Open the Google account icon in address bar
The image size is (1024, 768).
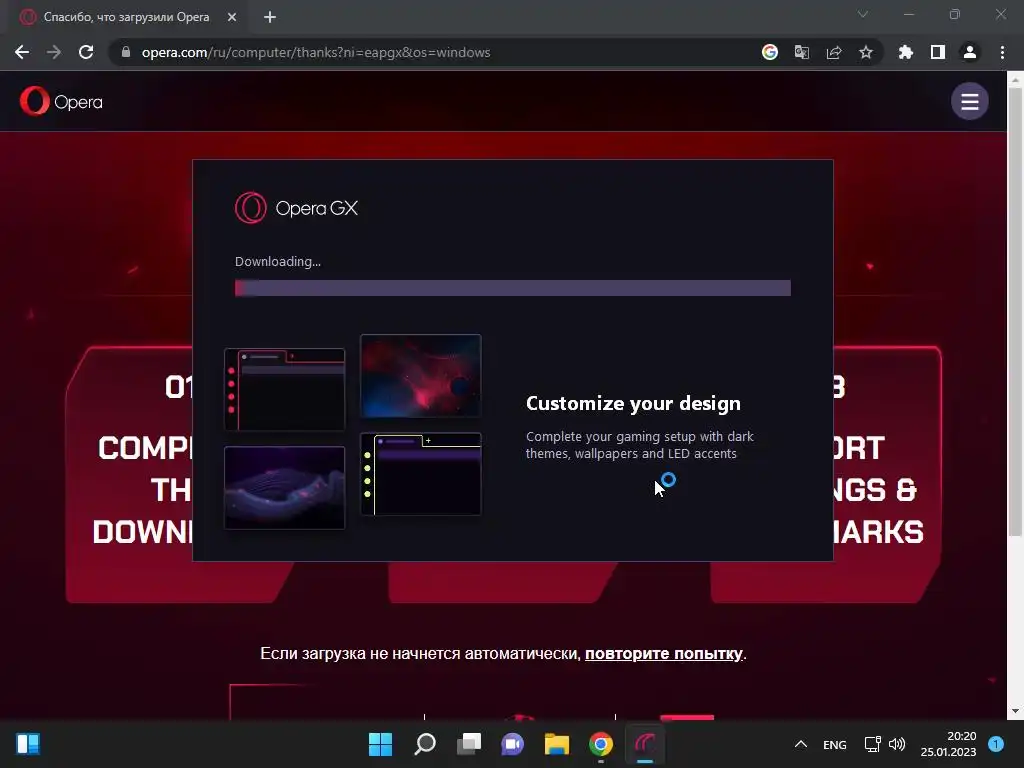(770, 52)
